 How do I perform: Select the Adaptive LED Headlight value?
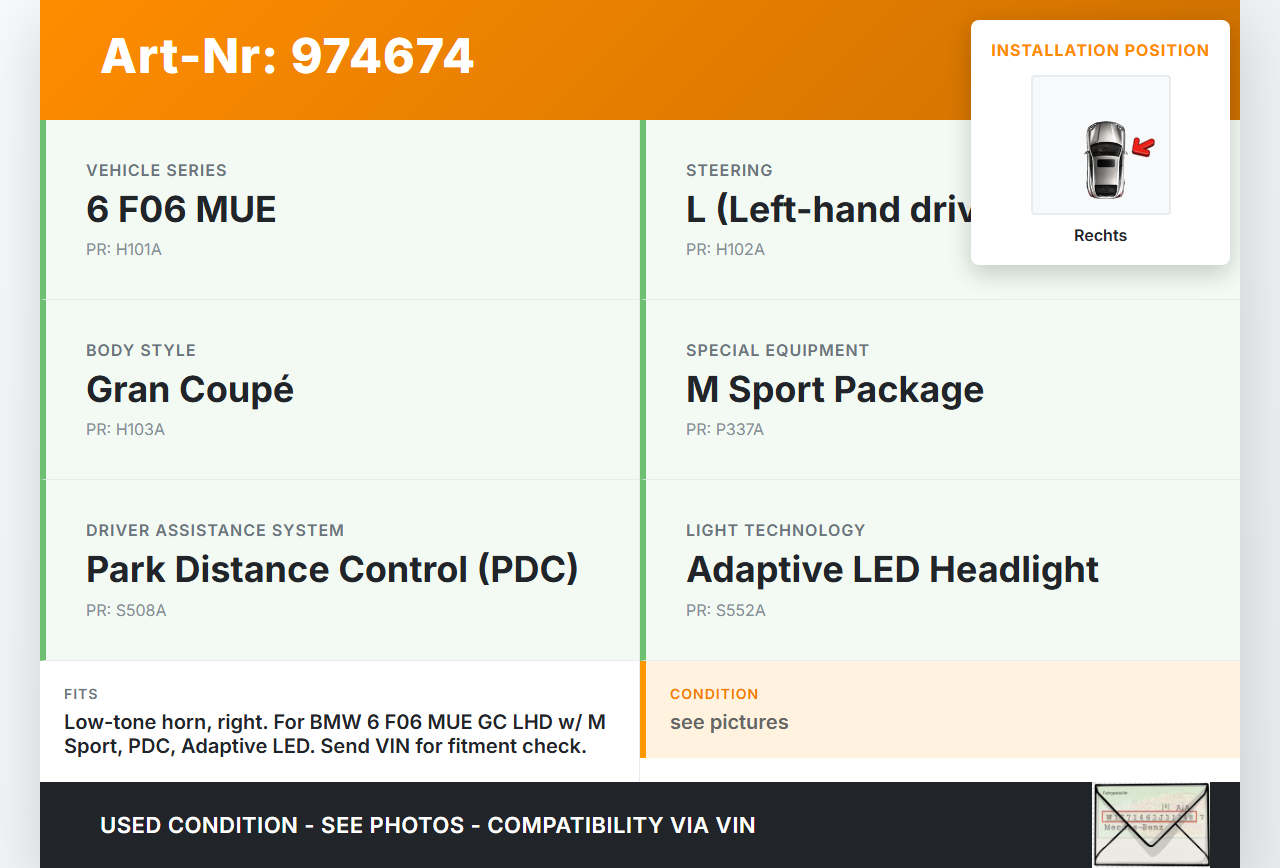pos(892,569)
